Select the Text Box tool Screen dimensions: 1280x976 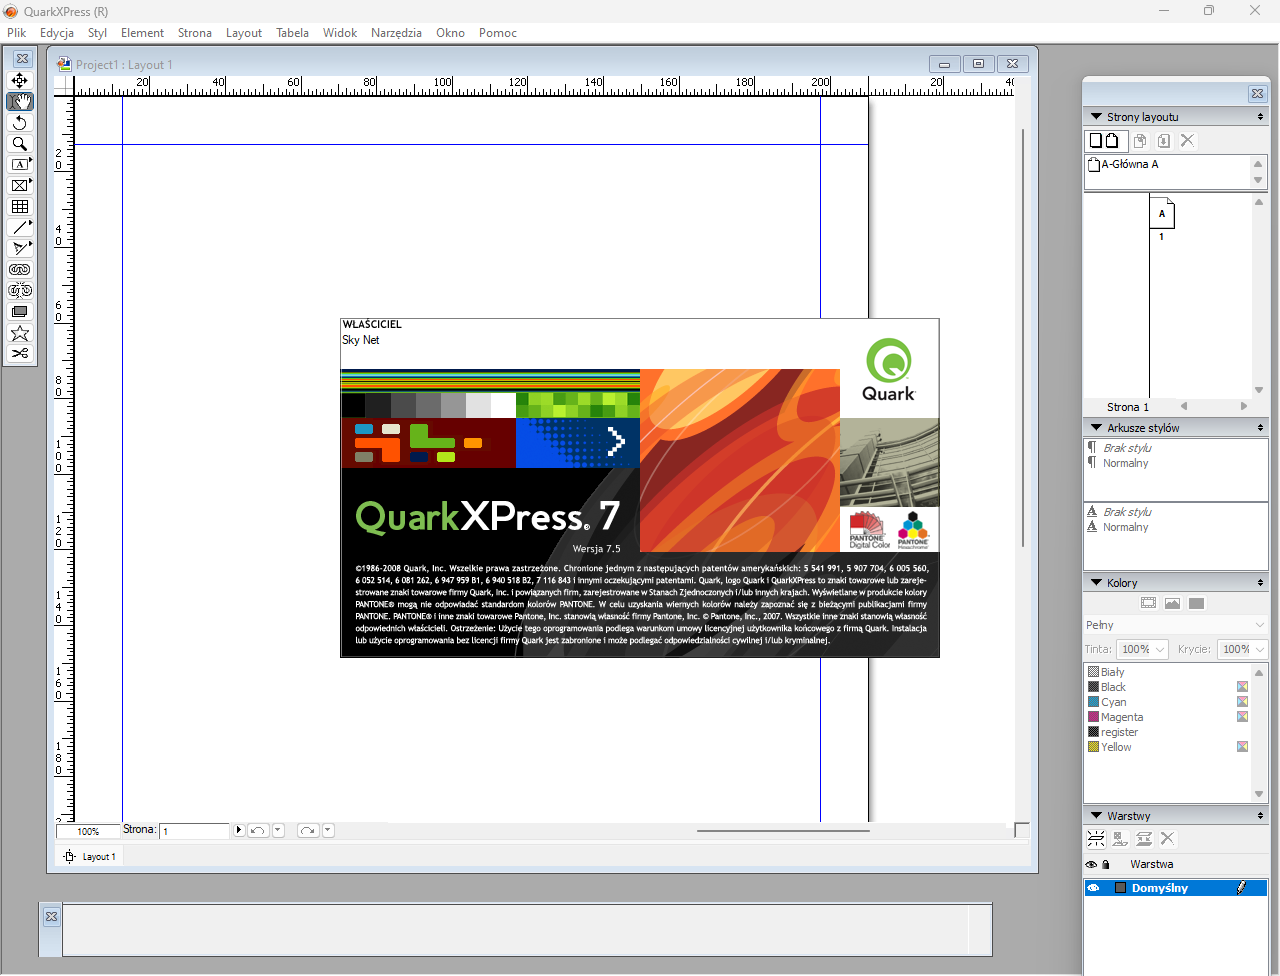20,164
